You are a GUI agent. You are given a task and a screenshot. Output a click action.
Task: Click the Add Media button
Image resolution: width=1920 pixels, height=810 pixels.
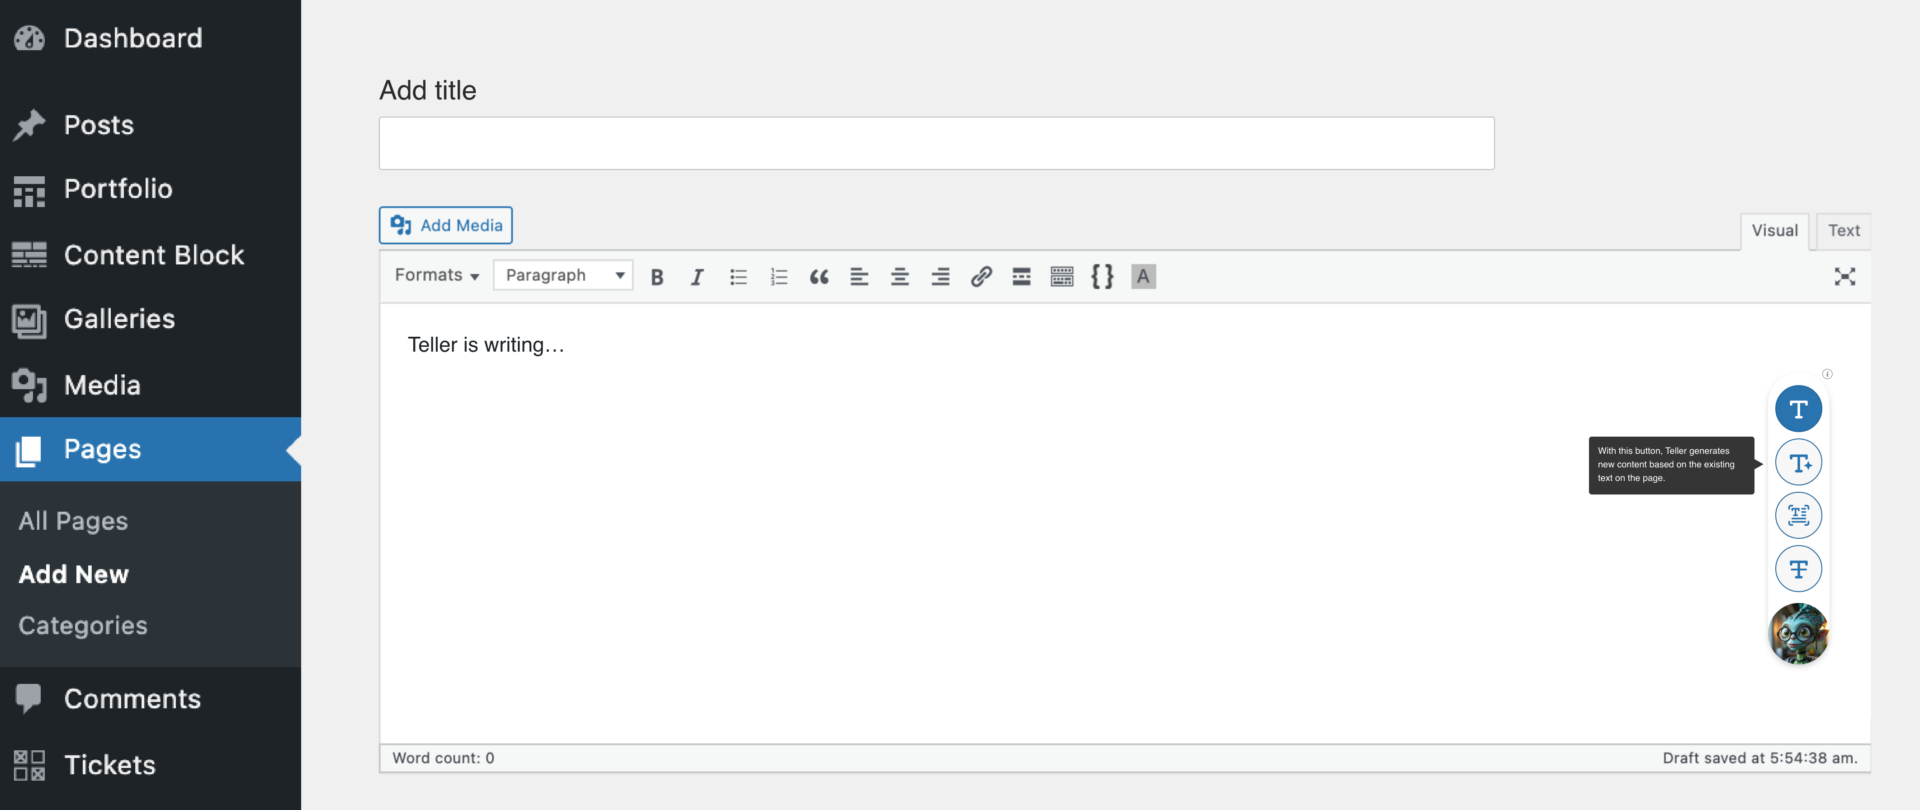pos(446,226)
